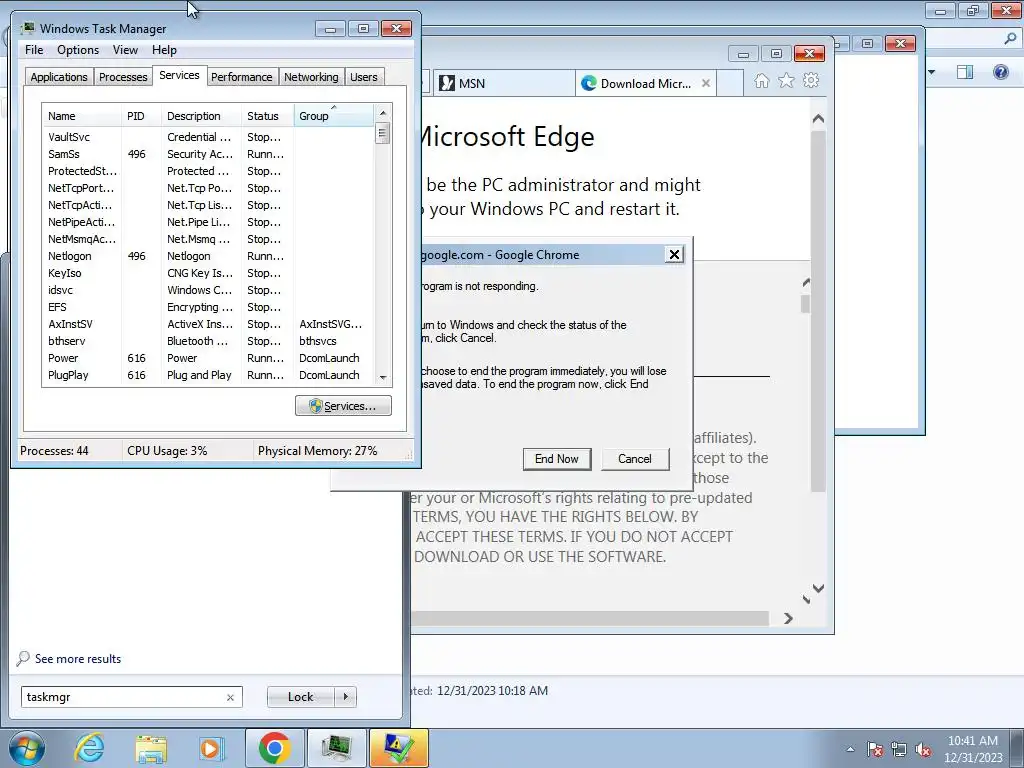Image resolution: width=1024 pixels, height=768 pixels.
Task: Switch to the Users tab
Action: (x=364, y=77)
